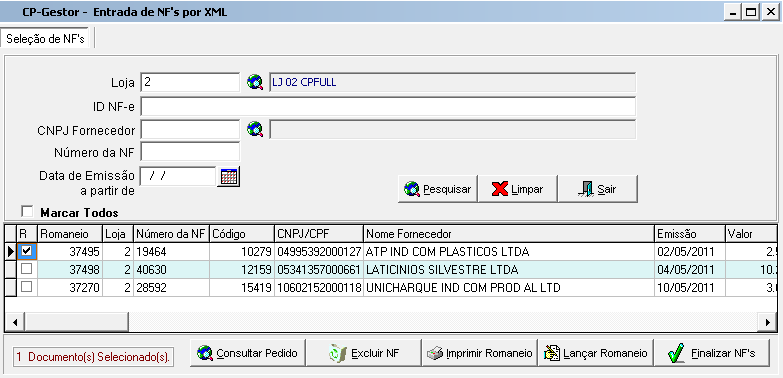Click Imprimir Romaneio button
The width and height of the screenshot is (783, 378).
point(479,353)
